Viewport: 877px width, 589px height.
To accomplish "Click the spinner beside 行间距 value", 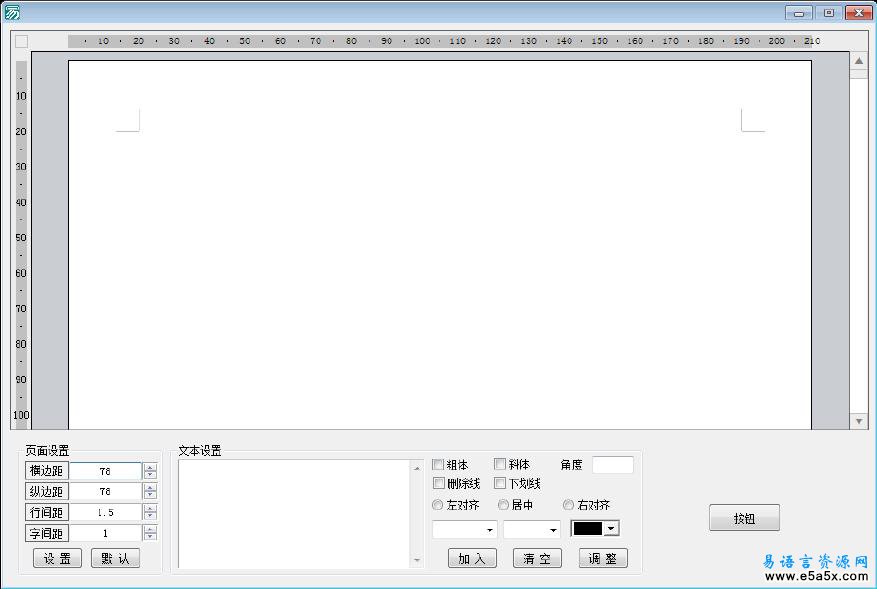I will tap(150, 512).
